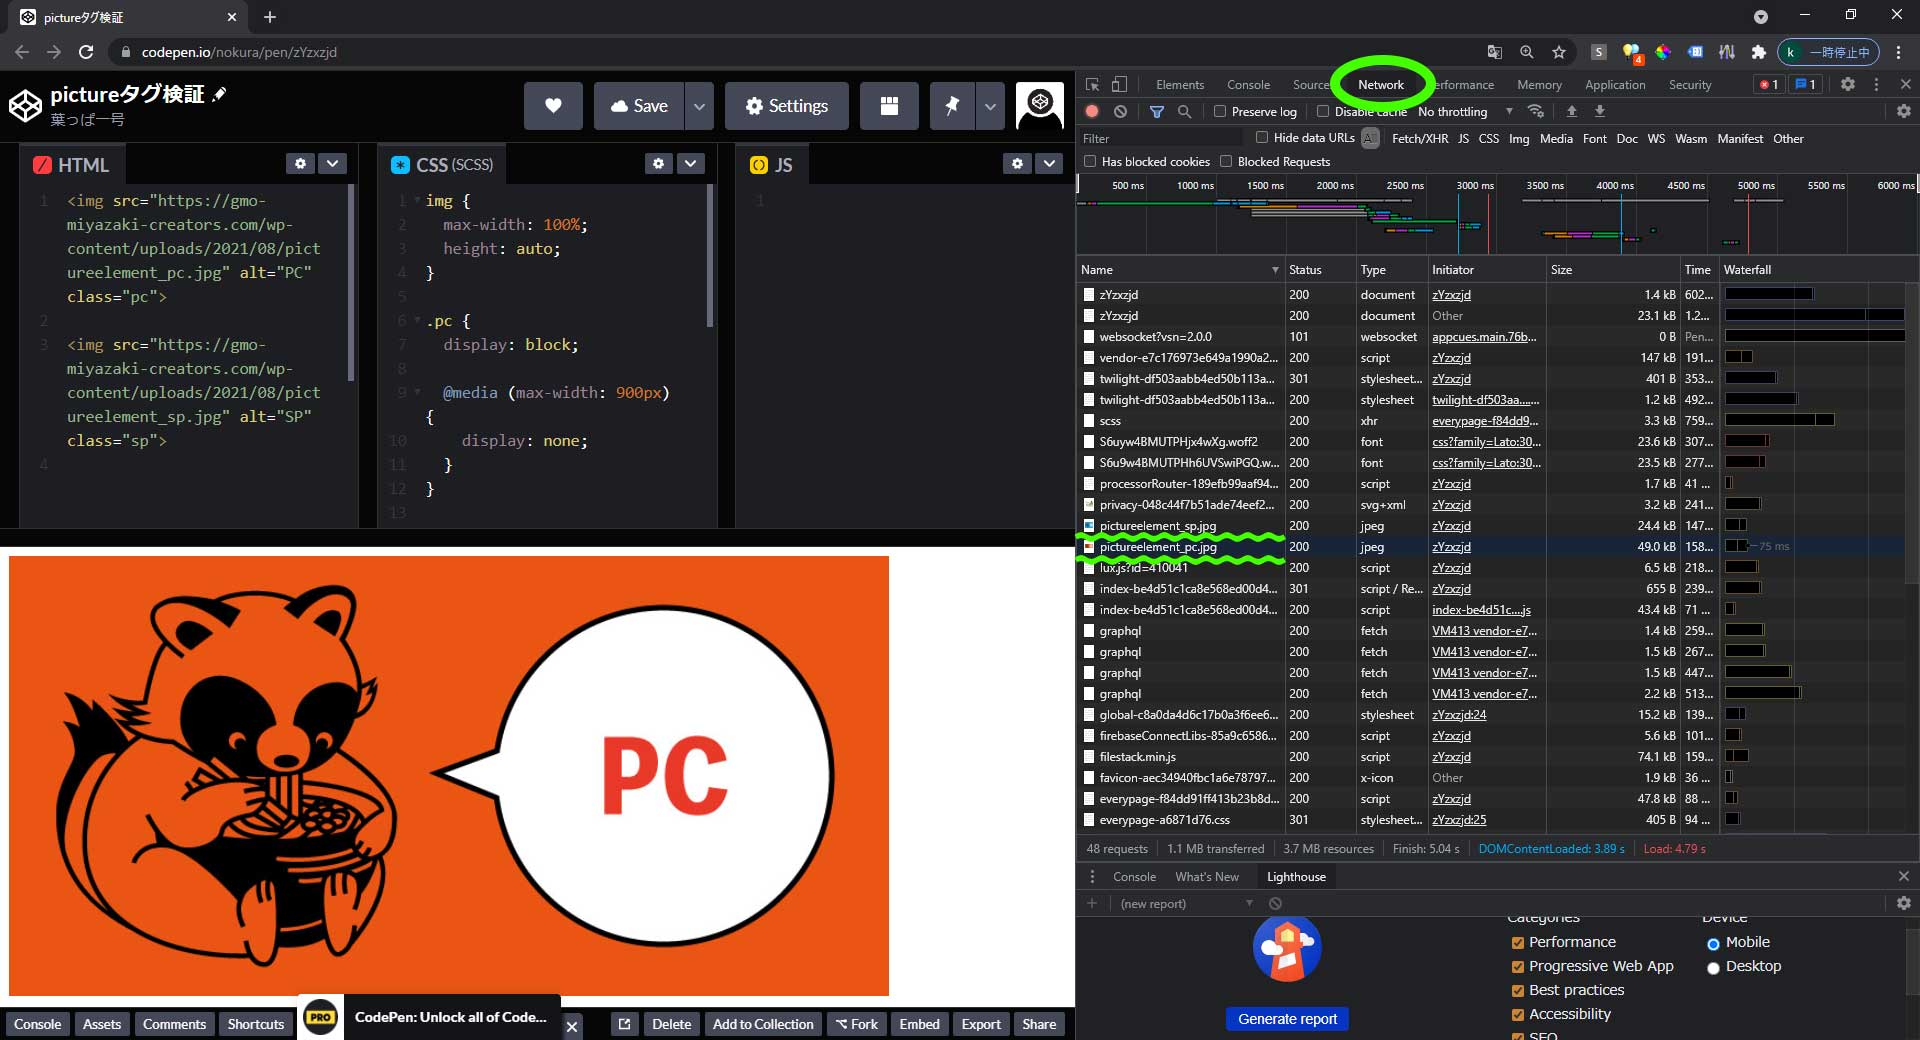Open CSS editor settings gear
Screen dimensions: 1920x1040
[x=658, y=163]
